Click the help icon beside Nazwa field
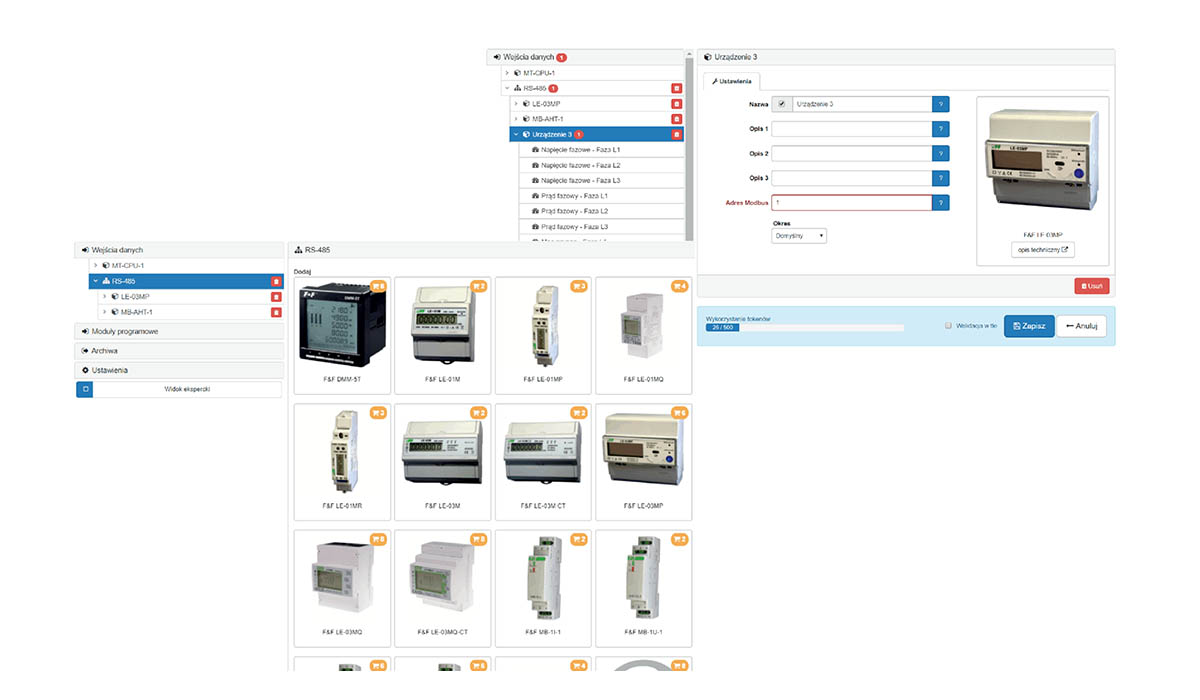 940,104
